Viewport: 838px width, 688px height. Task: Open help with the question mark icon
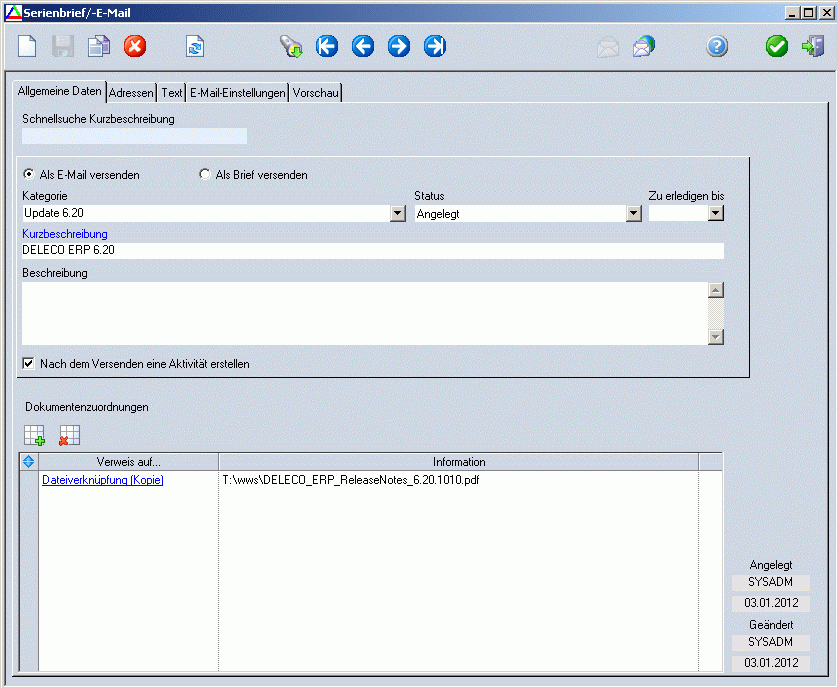pos(717,46)
